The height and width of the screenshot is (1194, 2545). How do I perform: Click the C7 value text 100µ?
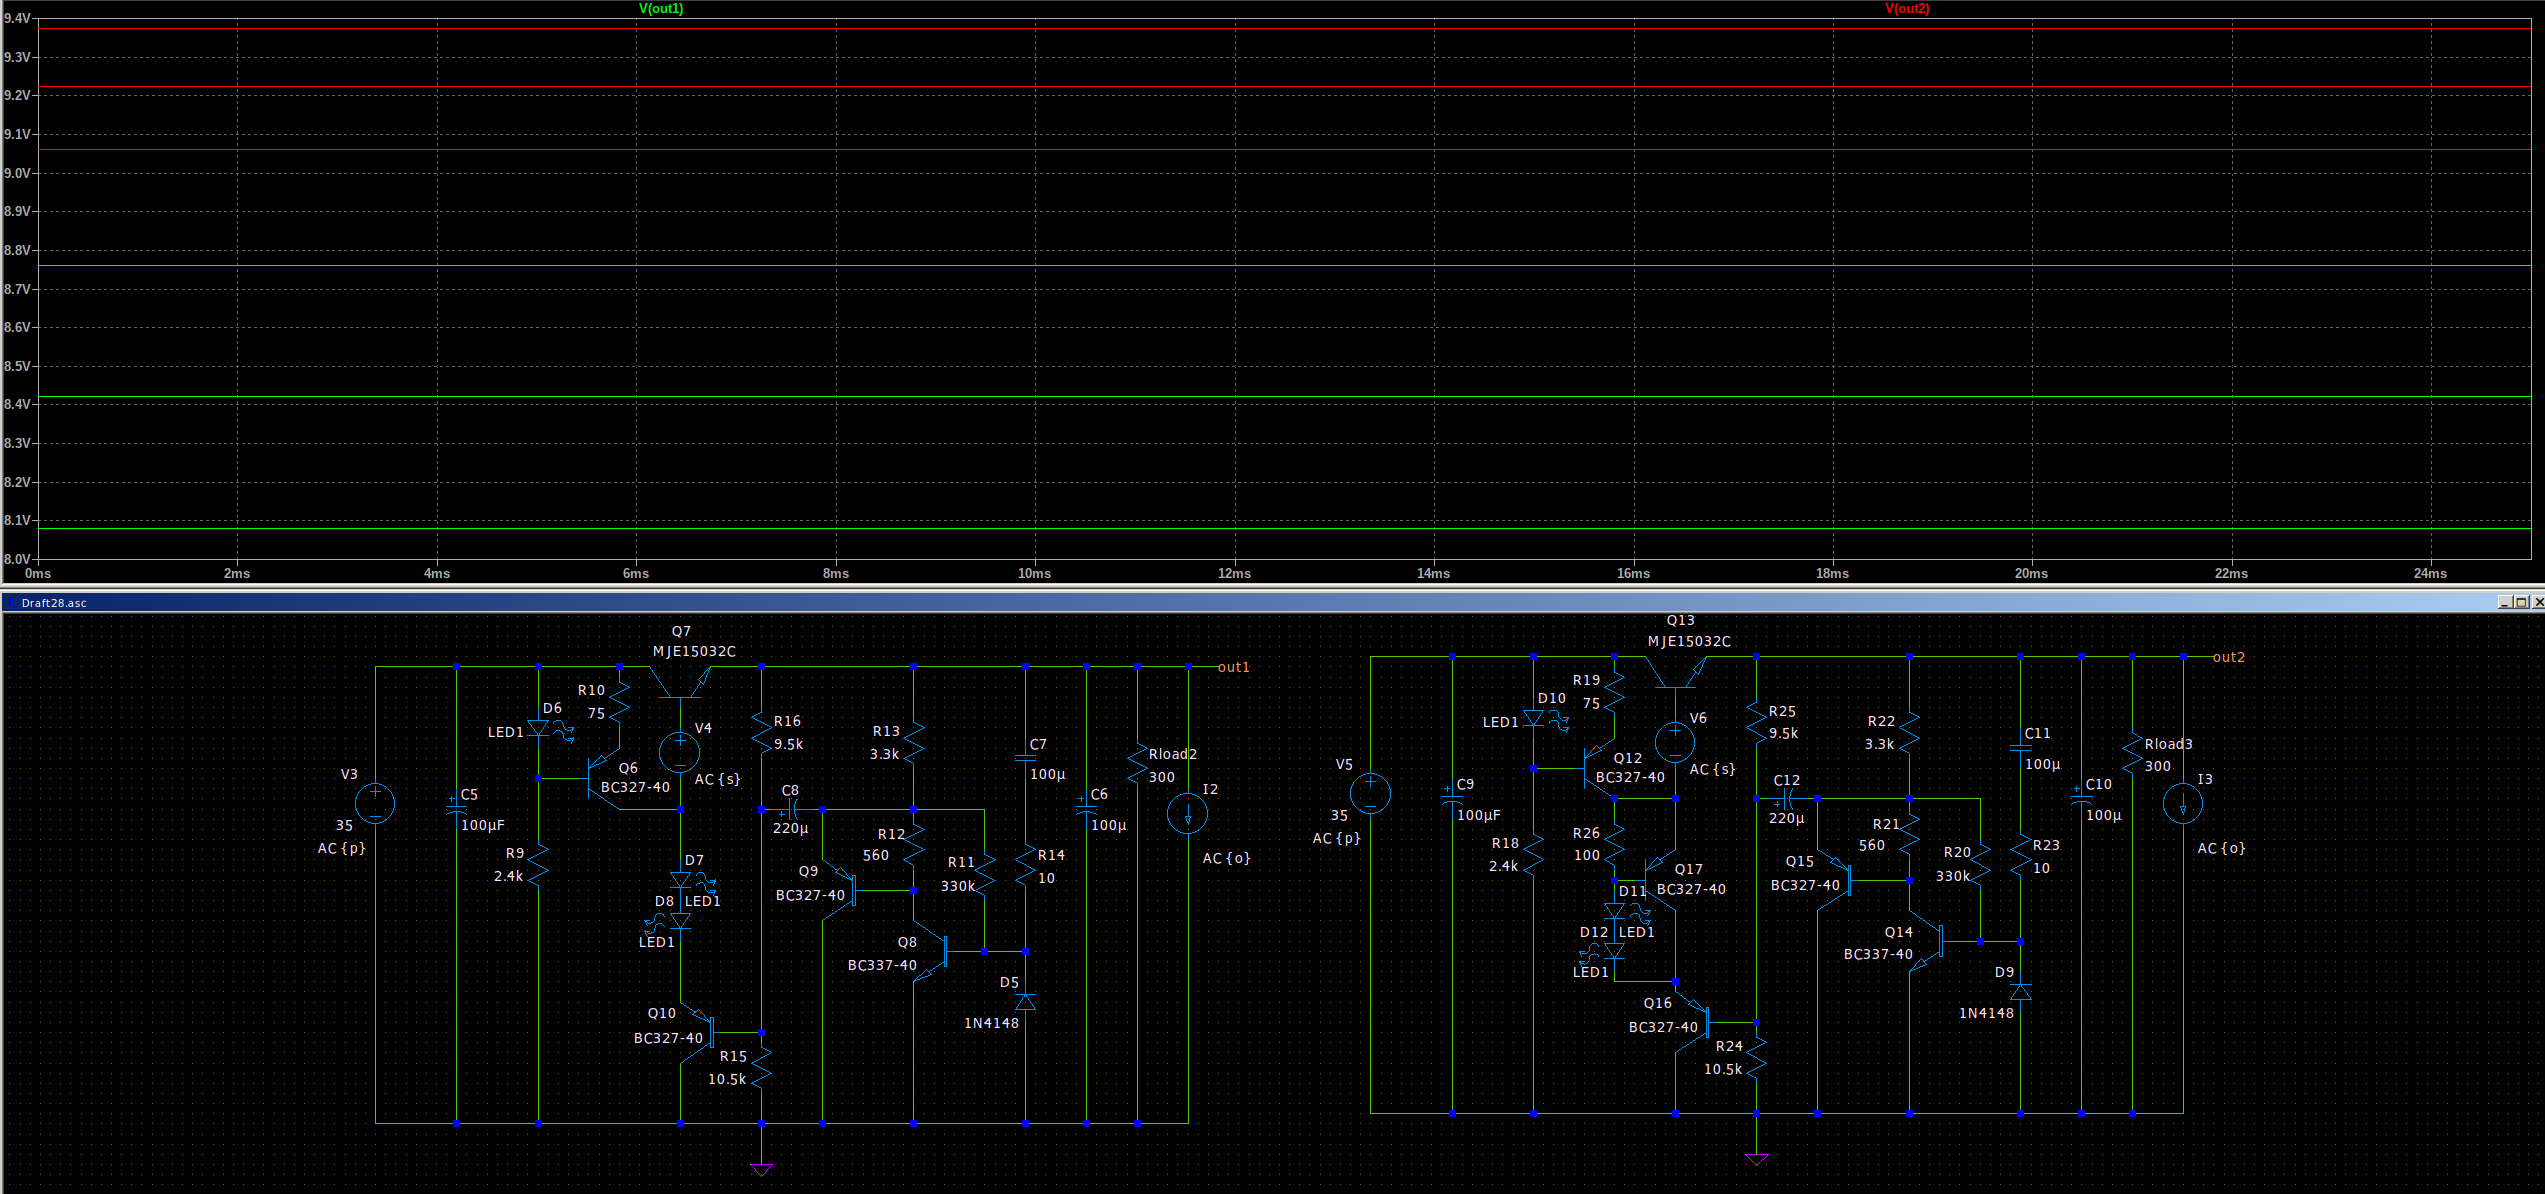coord(1047,774)
